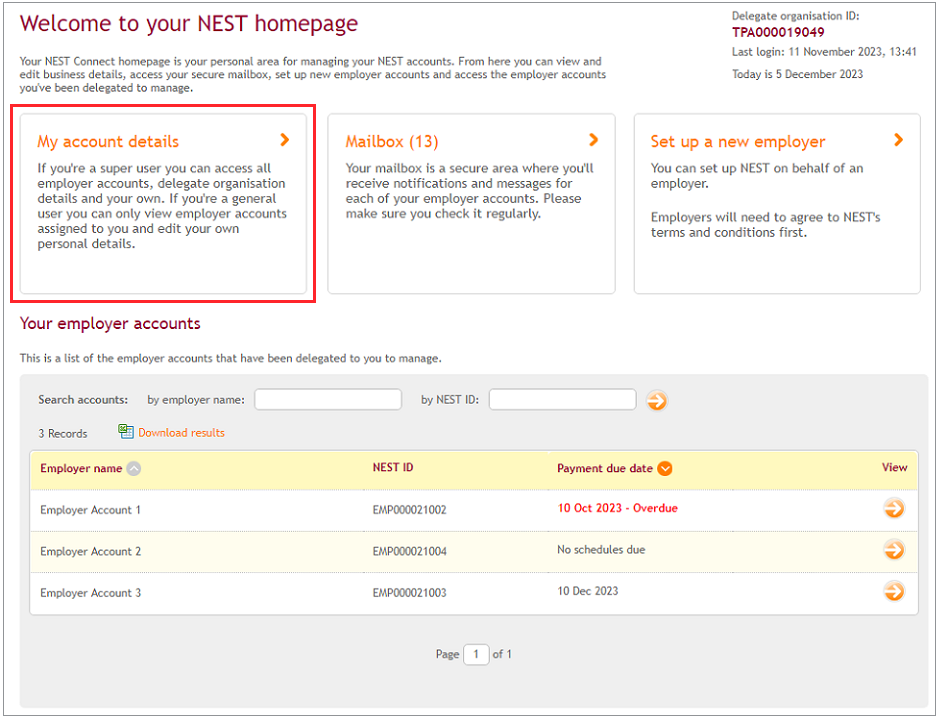This screenshot has height=720, width=940.
Task: Click the NEST ID search field
Action: point(562,399)
